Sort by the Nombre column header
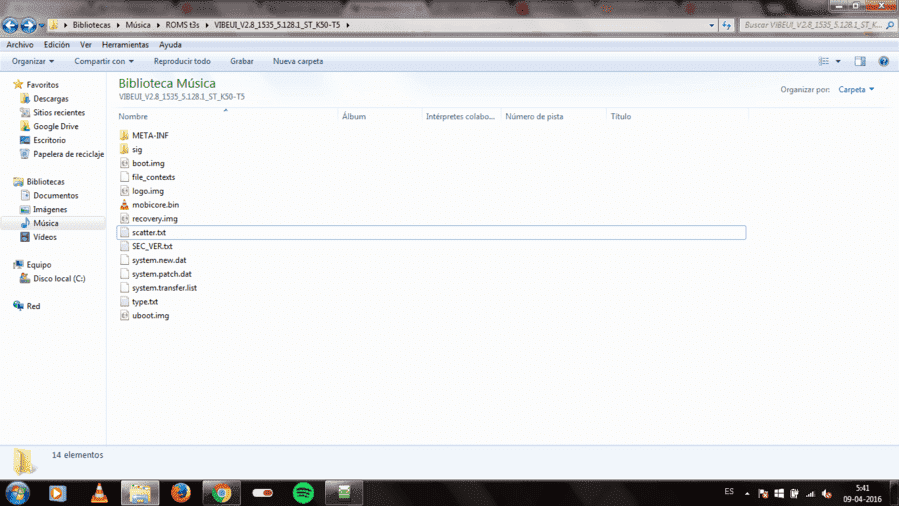Screen dimensions: 899x506 (x=227, y=116)
